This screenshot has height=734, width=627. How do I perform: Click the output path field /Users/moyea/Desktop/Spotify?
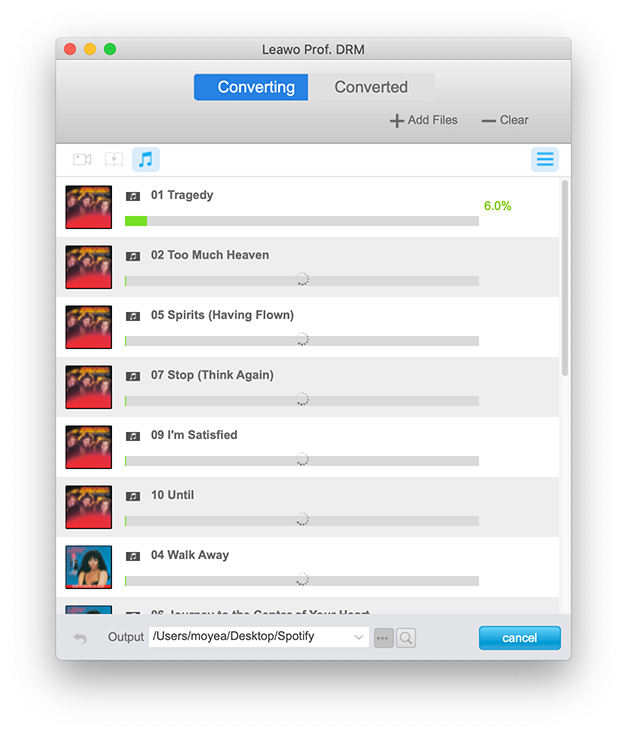click(248, 637)
